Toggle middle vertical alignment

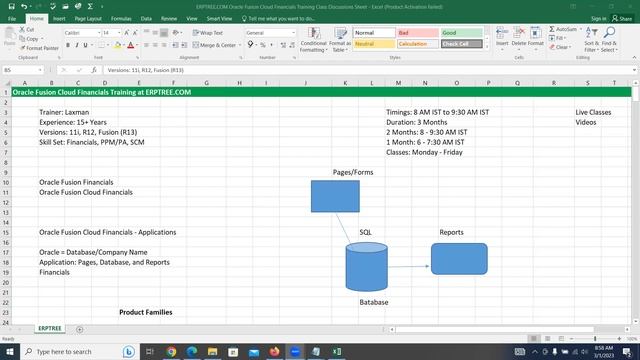155,33
